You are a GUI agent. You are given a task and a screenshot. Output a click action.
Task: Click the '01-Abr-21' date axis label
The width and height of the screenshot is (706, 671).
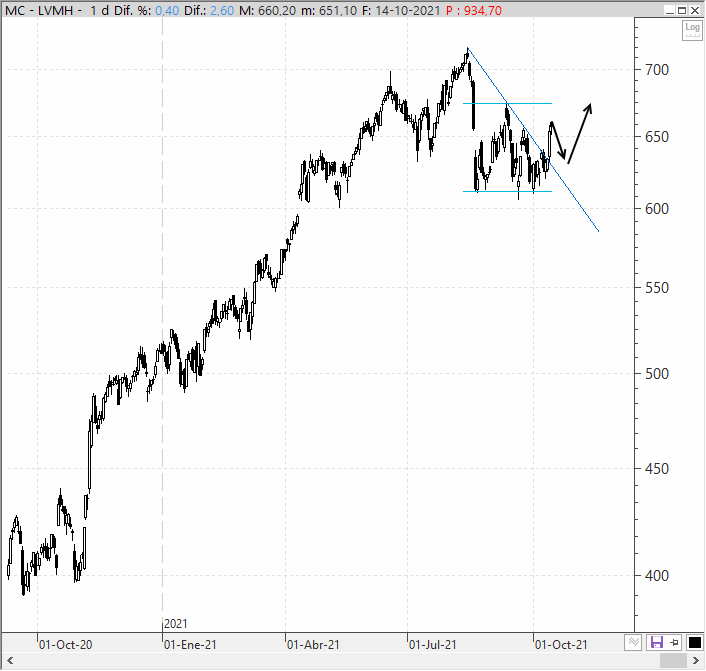coord(313,645)
